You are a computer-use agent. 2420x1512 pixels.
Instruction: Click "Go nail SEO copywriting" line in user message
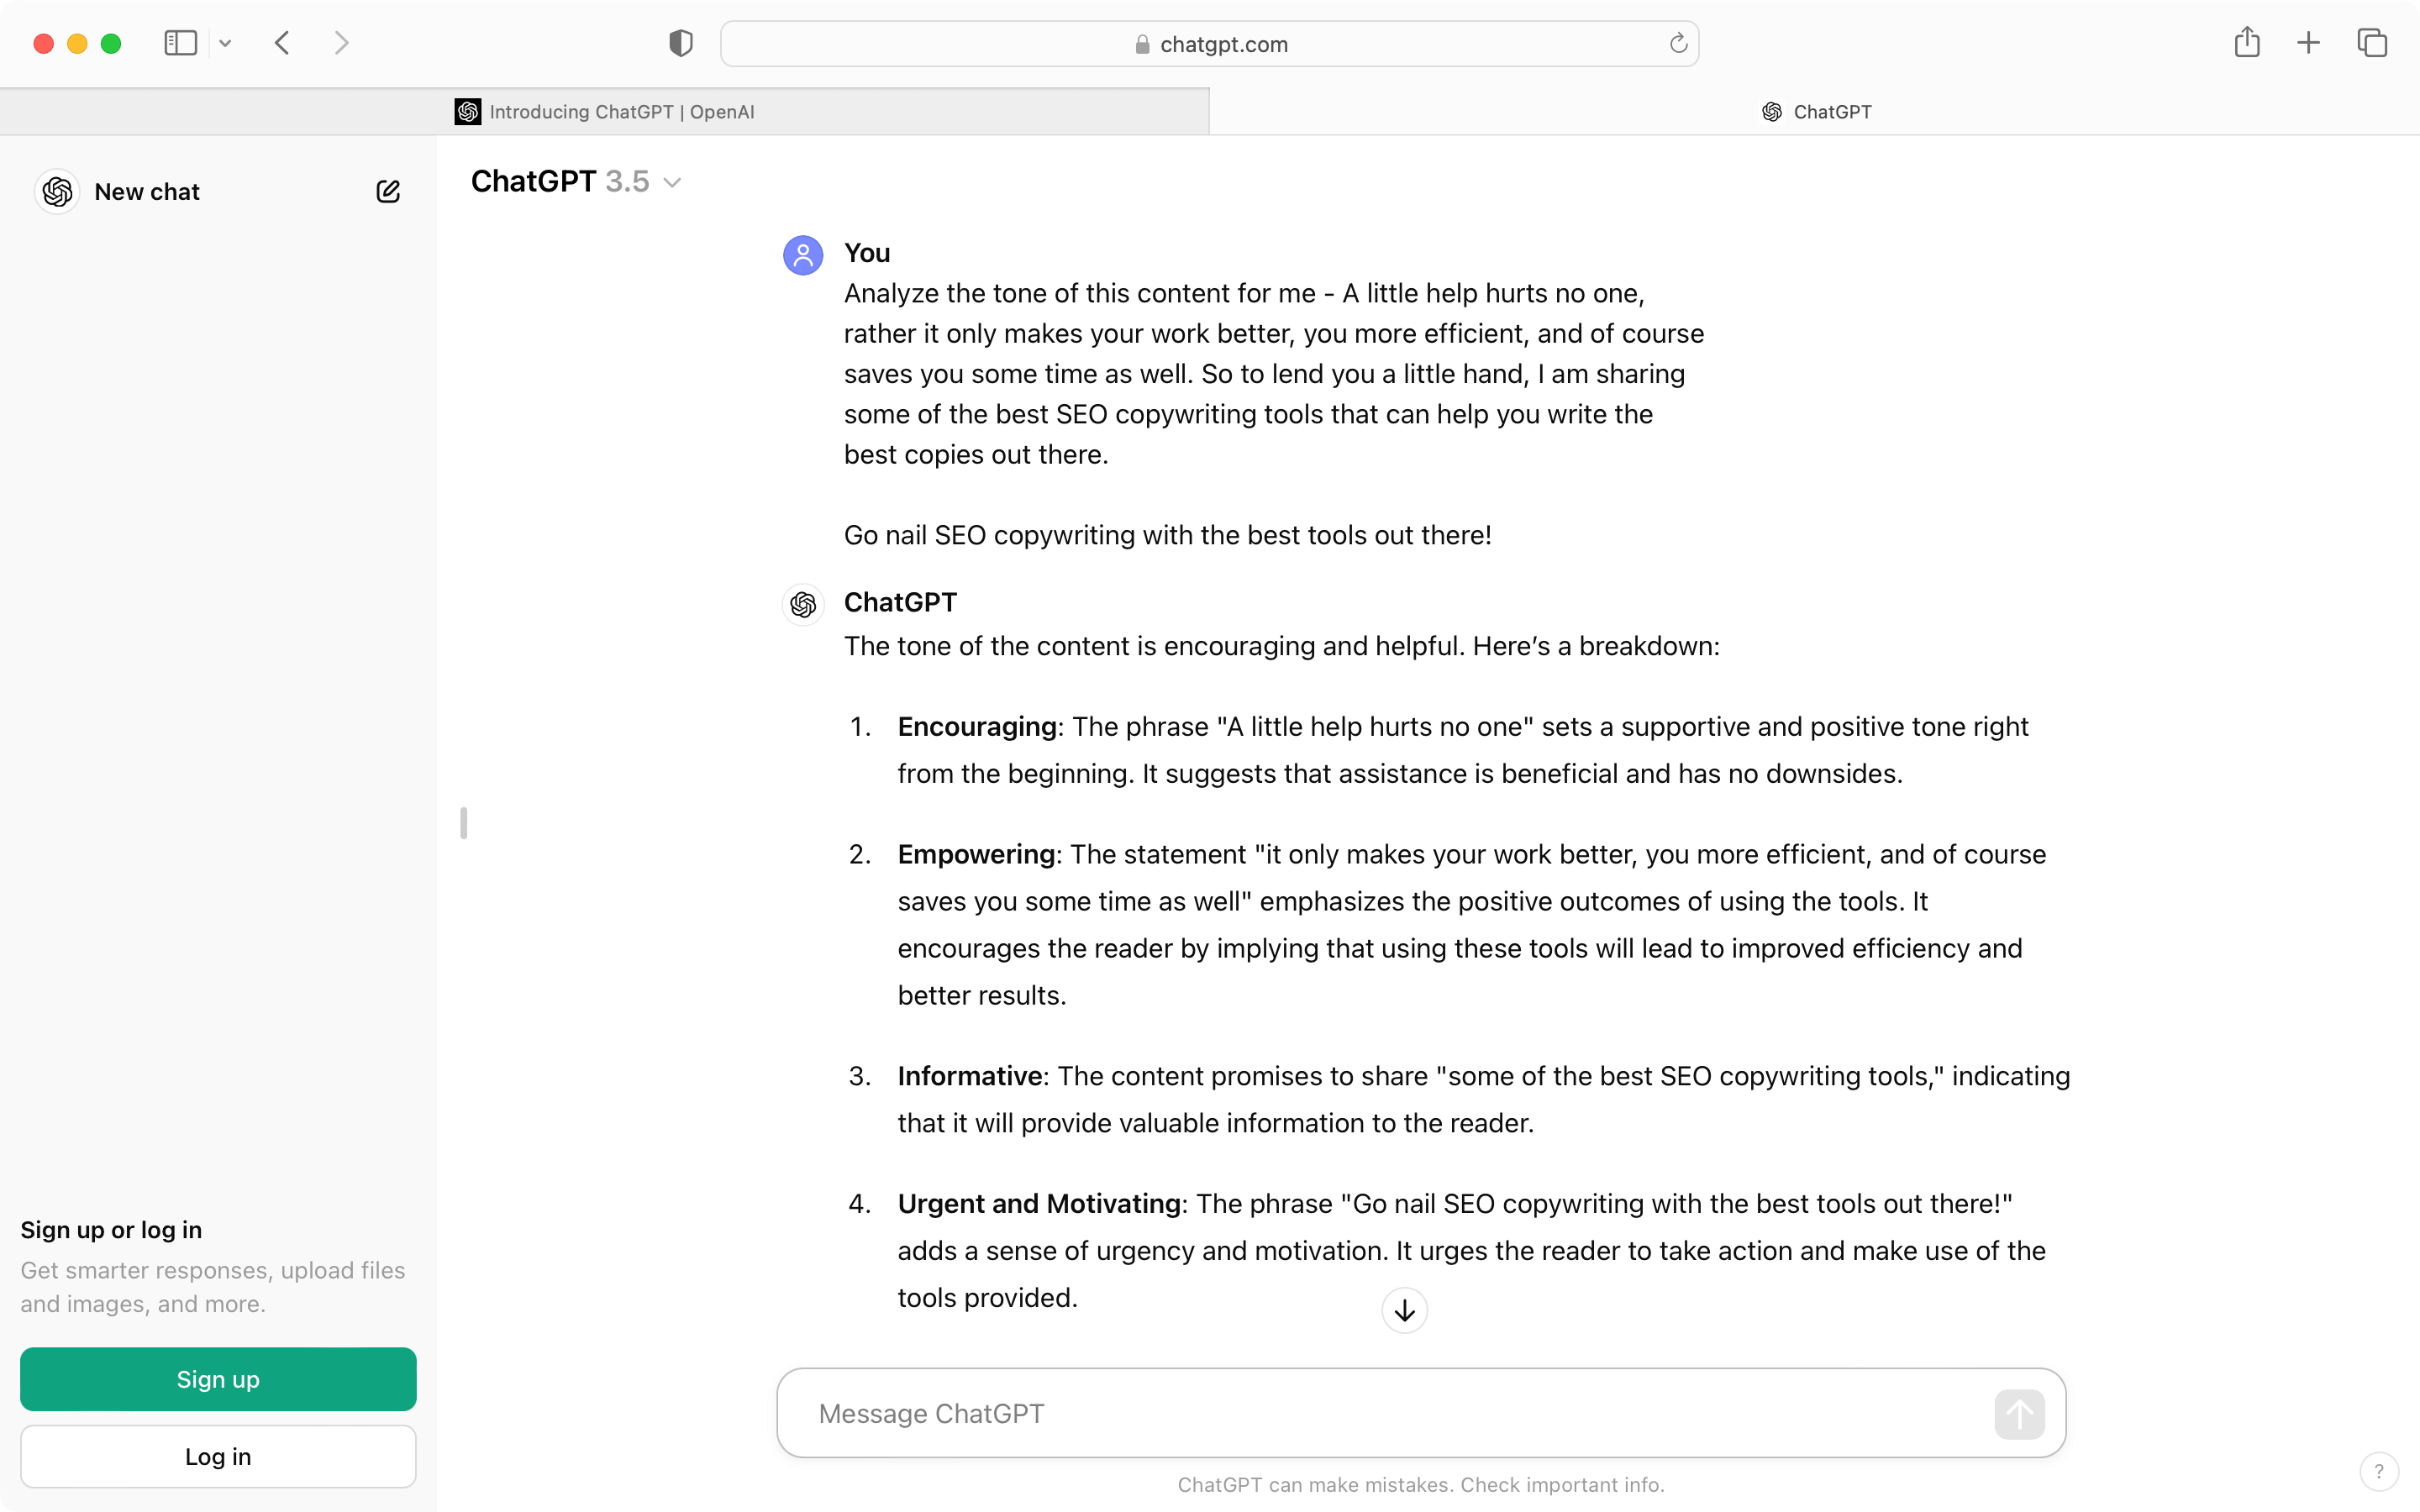(x=1167, y=535)
